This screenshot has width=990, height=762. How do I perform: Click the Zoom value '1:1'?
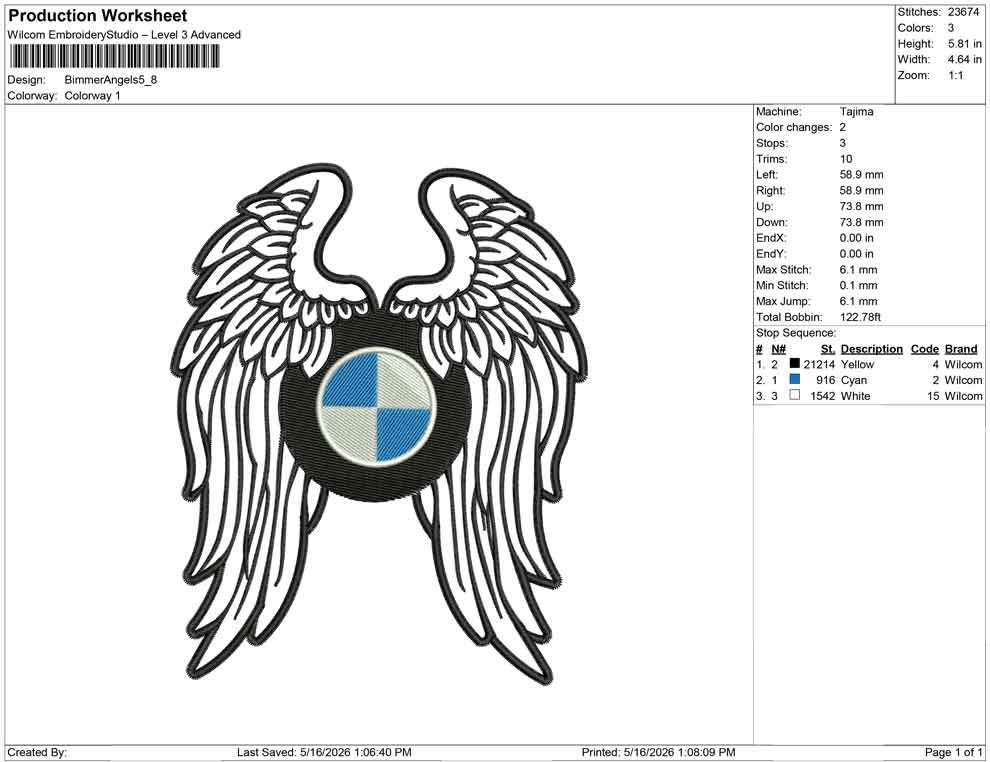click(x=956, y=75)
